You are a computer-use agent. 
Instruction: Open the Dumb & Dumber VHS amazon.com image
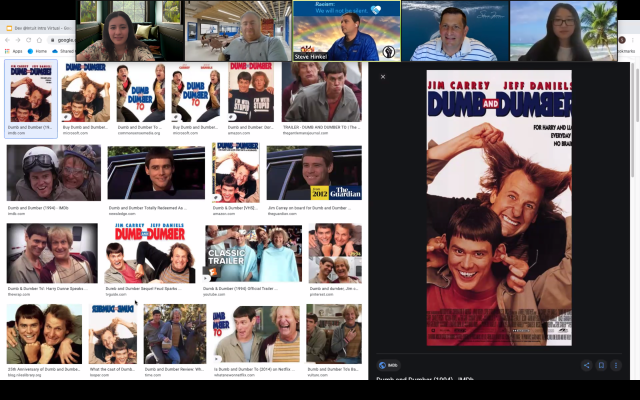[236, 173]
